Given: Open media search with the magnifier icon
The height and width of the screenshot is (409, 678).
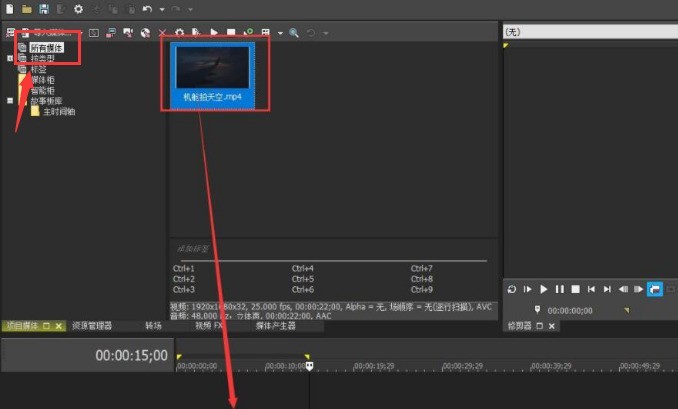Looking at the screenshot, I should tap(294, 32).
